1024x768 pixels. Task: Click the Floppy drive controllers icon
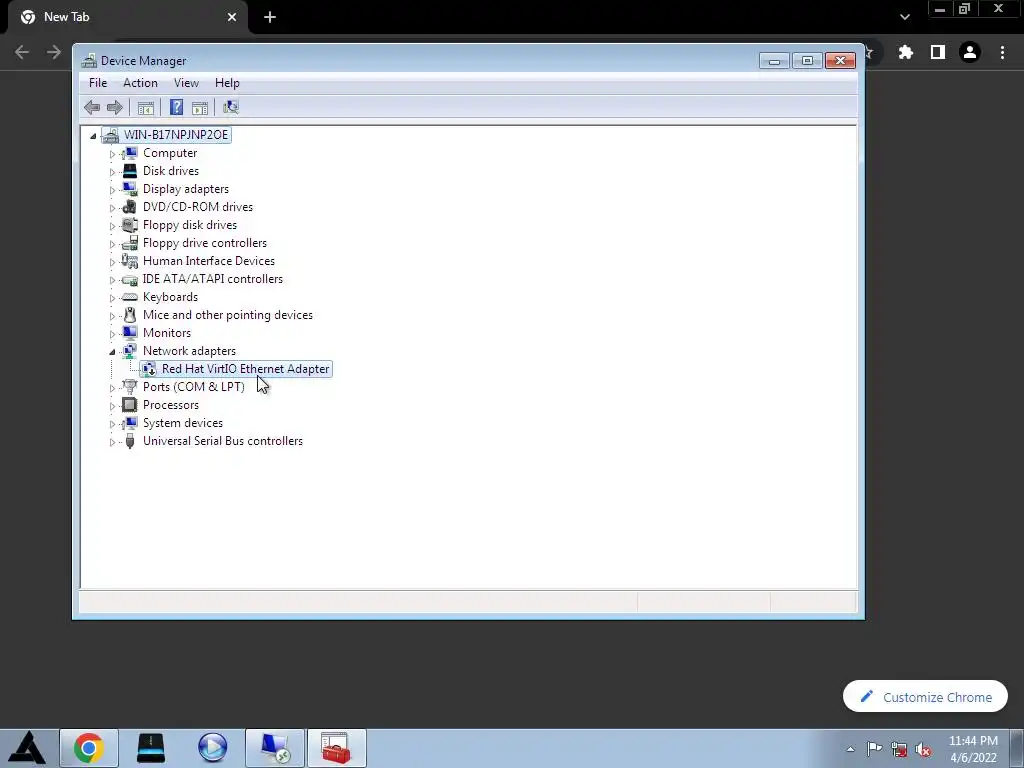click(130, 242)
